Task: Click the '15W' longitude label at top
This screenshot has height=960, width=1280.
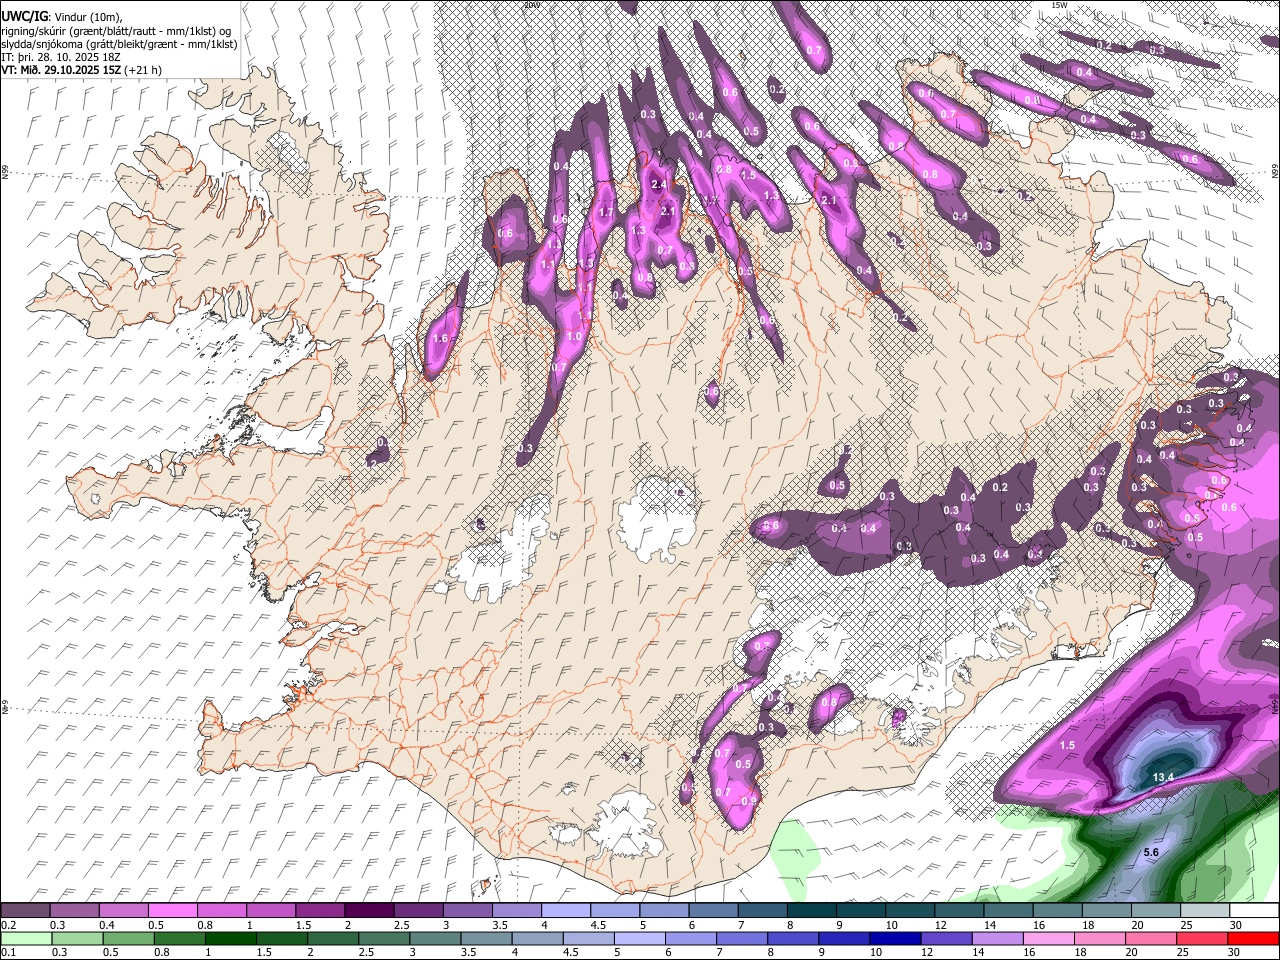Action: 1060,5
